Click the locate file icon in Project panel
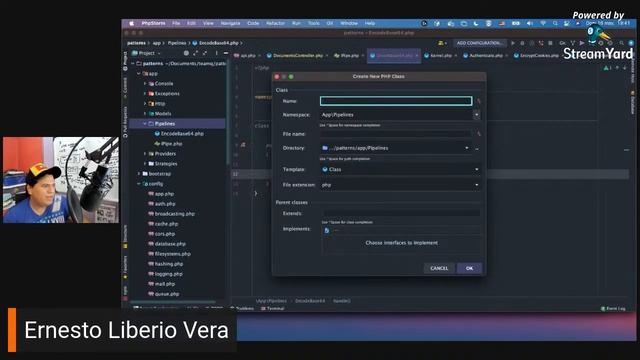 point(186,53)
